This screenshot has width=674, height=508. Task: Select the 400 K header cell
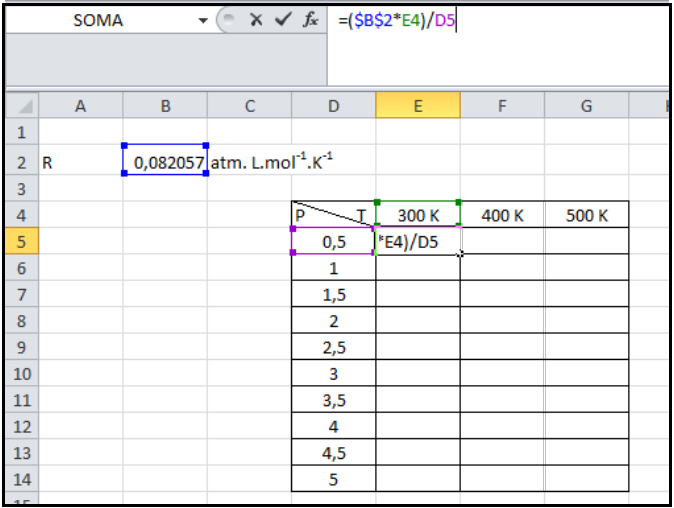[x=502, y=214]
